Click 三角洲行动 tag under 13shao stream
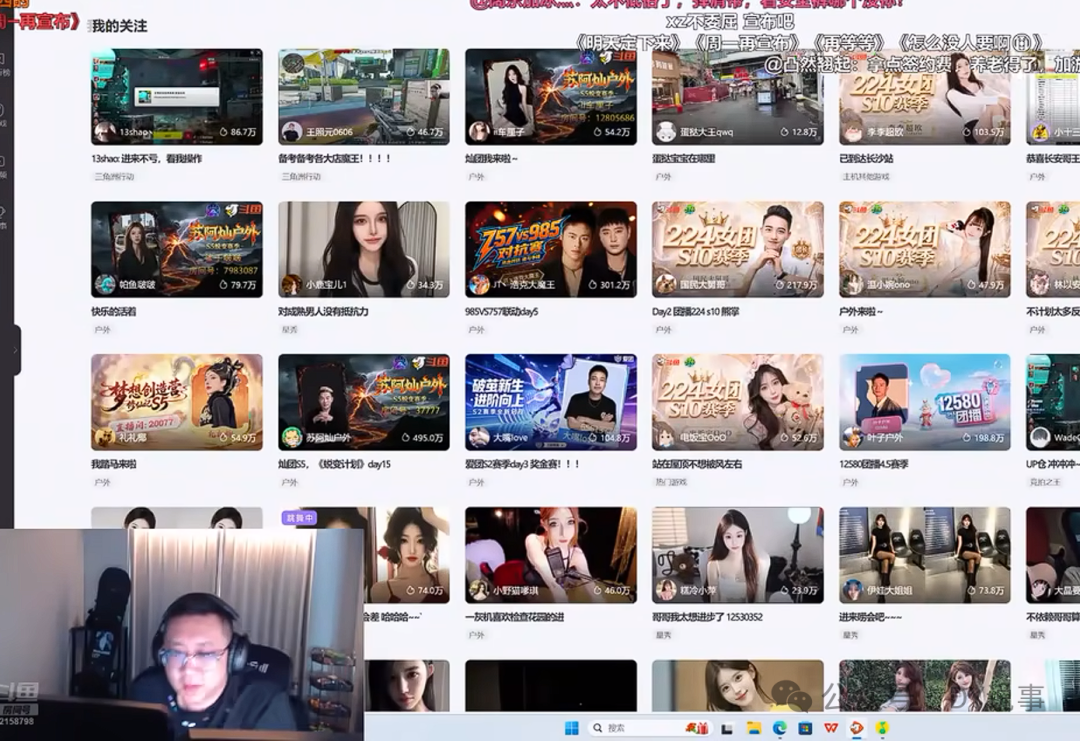Image resolution: width=1080 pixels, height=741 pixels. (114, 176)
